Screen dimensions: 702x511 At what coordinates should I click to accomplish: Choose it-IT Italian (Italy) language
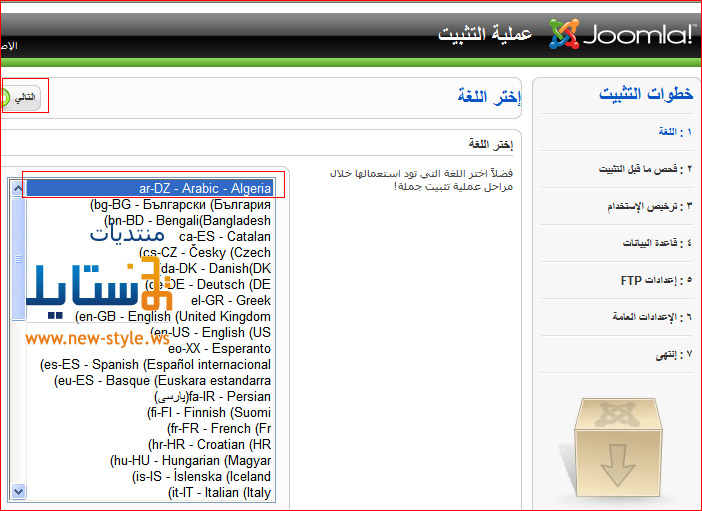149,492
